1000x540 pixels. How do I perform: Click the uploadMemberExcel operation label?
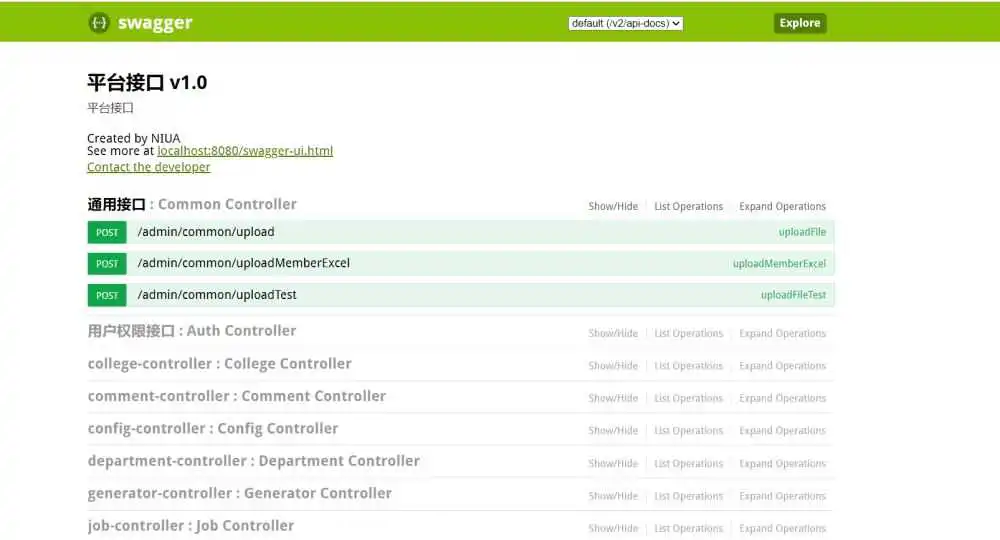[x=779, y=263]
